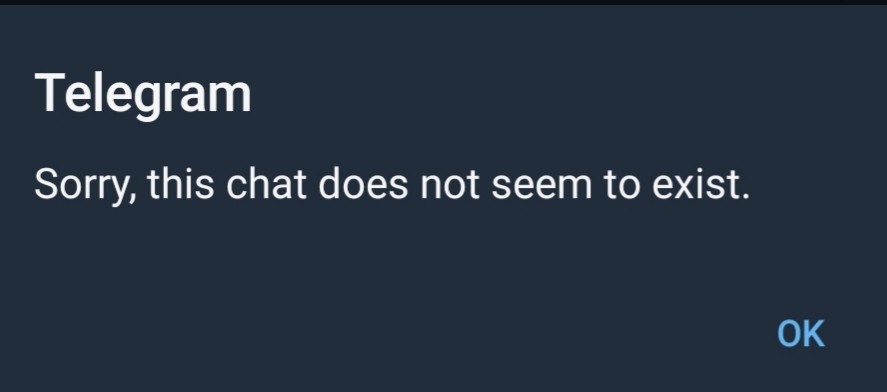Select the word 'this' in the message
Viewport: 887px width, 392px height.
pyautogui.click(x=180, y=184)
